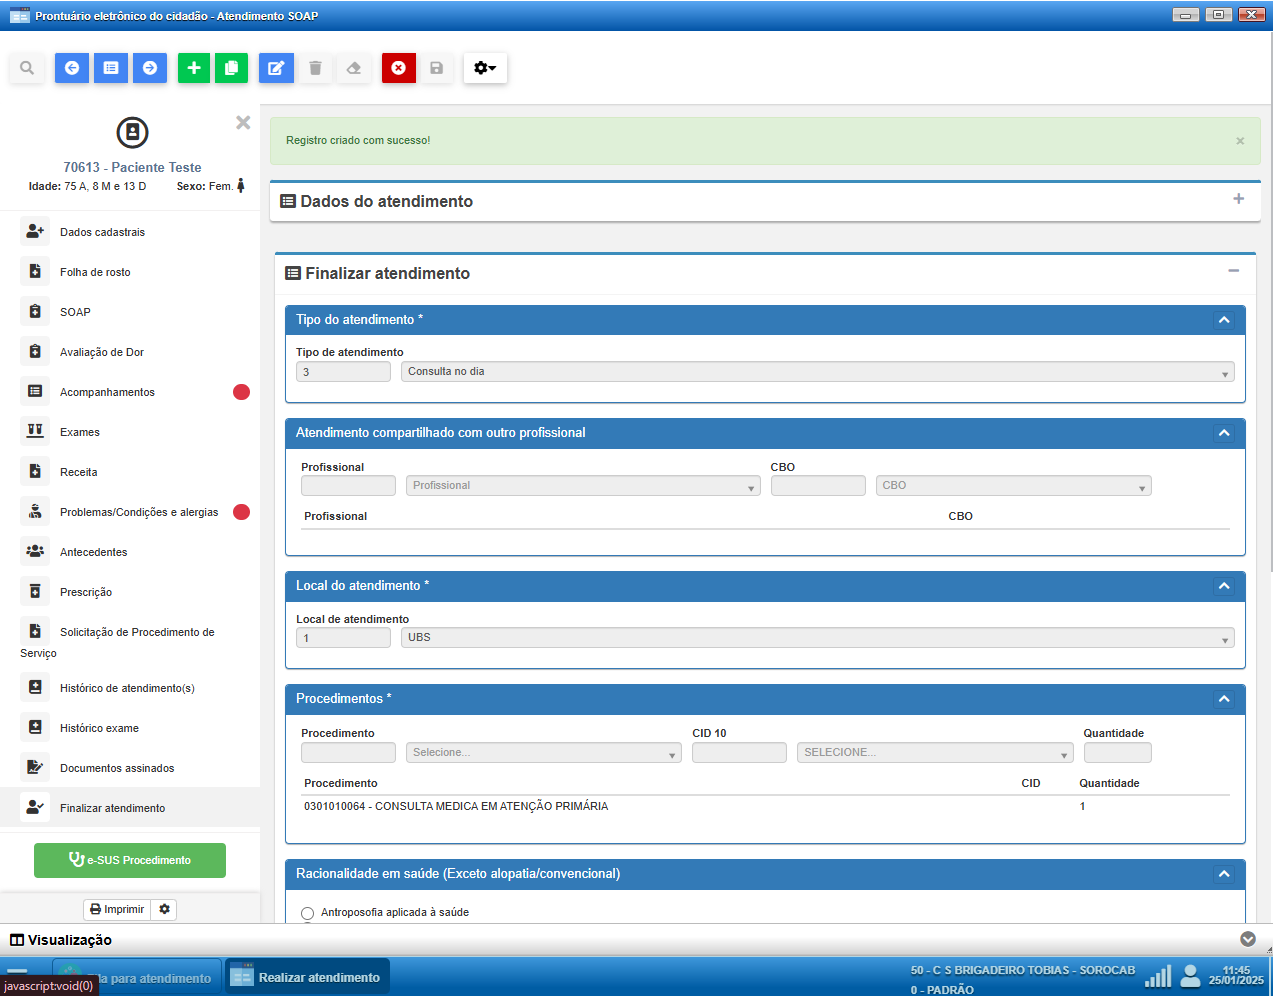The image size is (1273, 996).
Task: Click the e-SUS Procedimento button
Action: (x=130, y=860)
